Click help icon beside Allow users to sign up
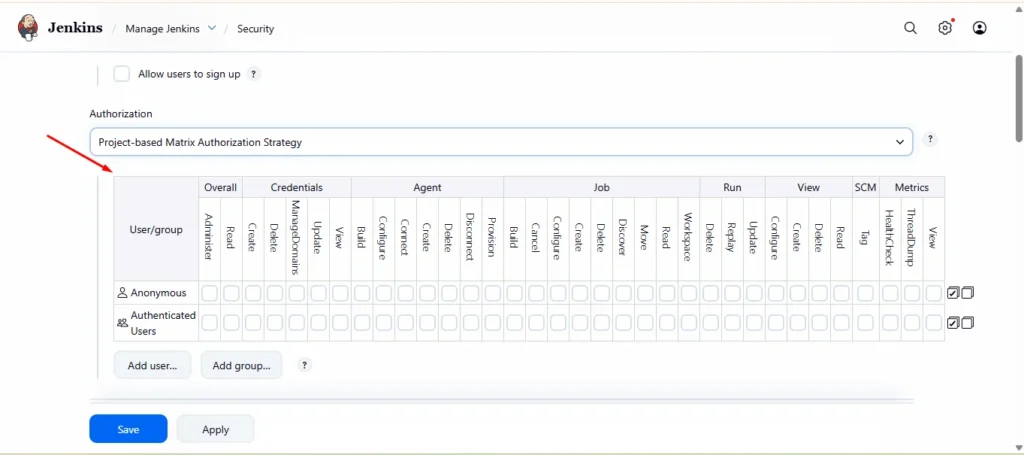The image size is (1024, 455). click(x=254, y=74)
